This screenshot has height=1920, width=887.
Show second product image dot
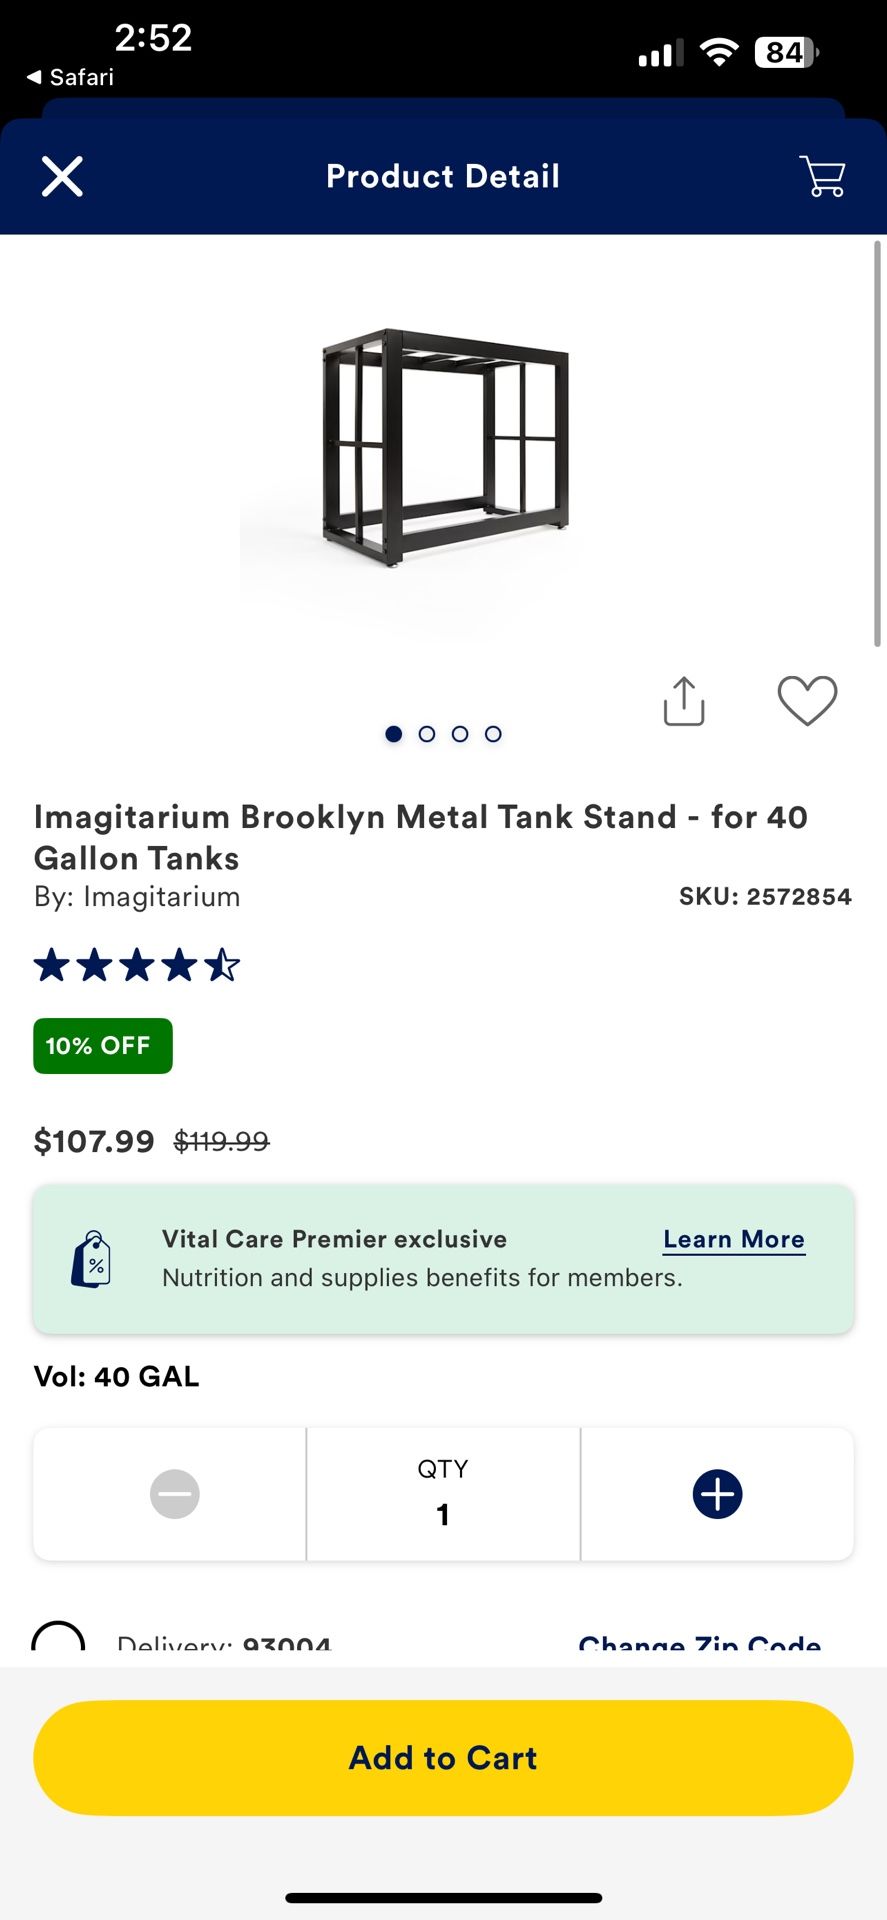[427, 734]
